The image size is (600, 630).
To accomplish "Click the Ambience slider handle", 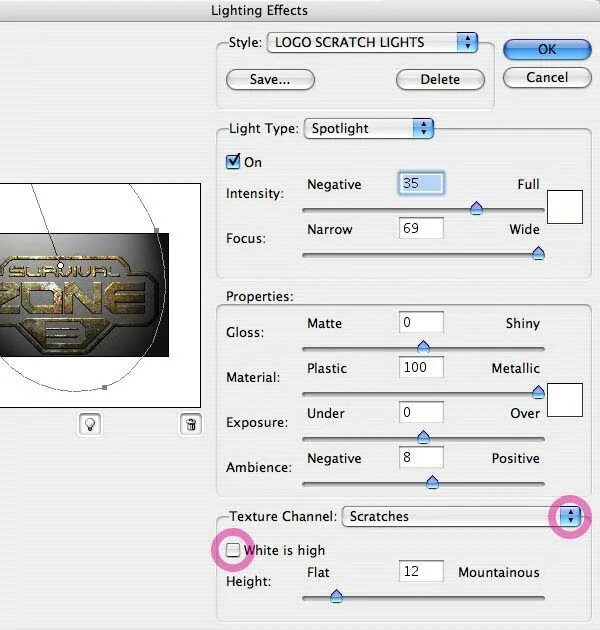I will 432,482.
